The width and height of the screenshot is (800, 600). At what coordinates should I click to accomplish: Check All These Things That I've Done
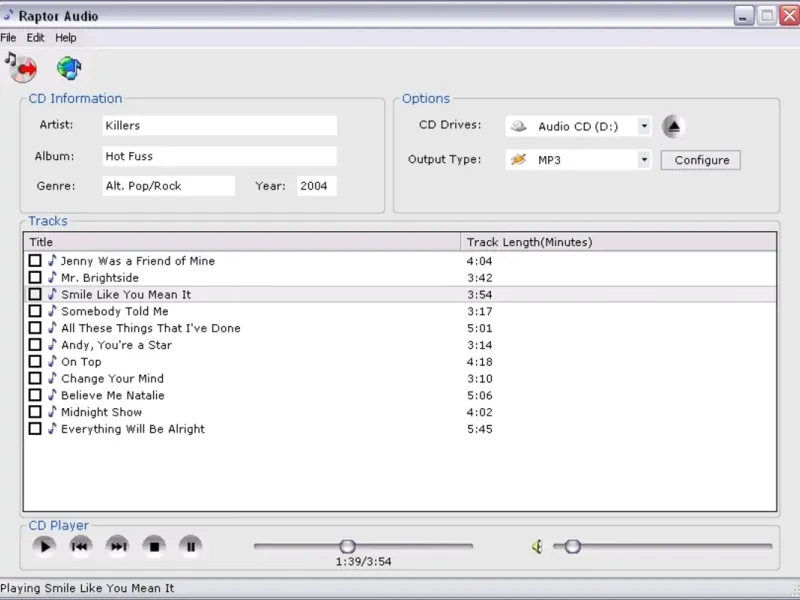pyautogui.click(x=35, y=328)
